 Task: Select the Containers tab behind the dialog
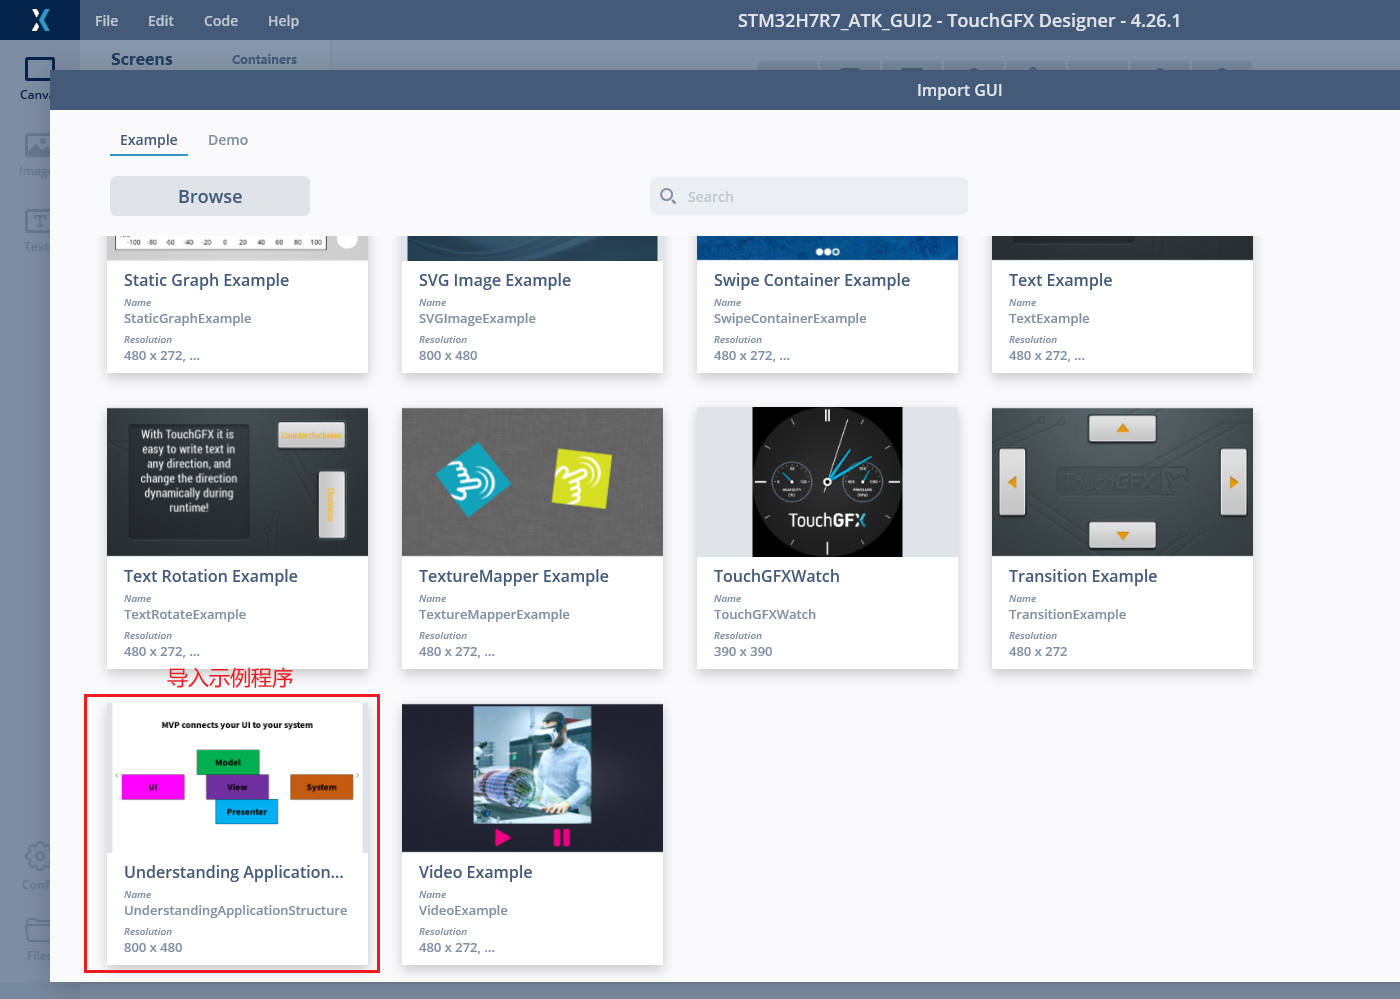(x=264, y=59)
